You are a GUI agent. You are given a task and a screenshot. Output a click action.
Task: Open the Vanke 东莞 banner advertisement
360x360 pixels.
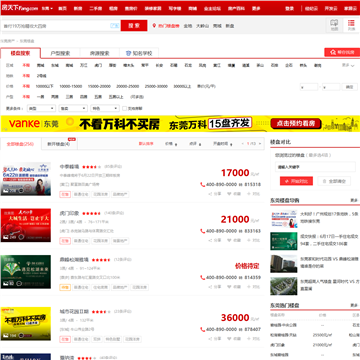(180, 124)
